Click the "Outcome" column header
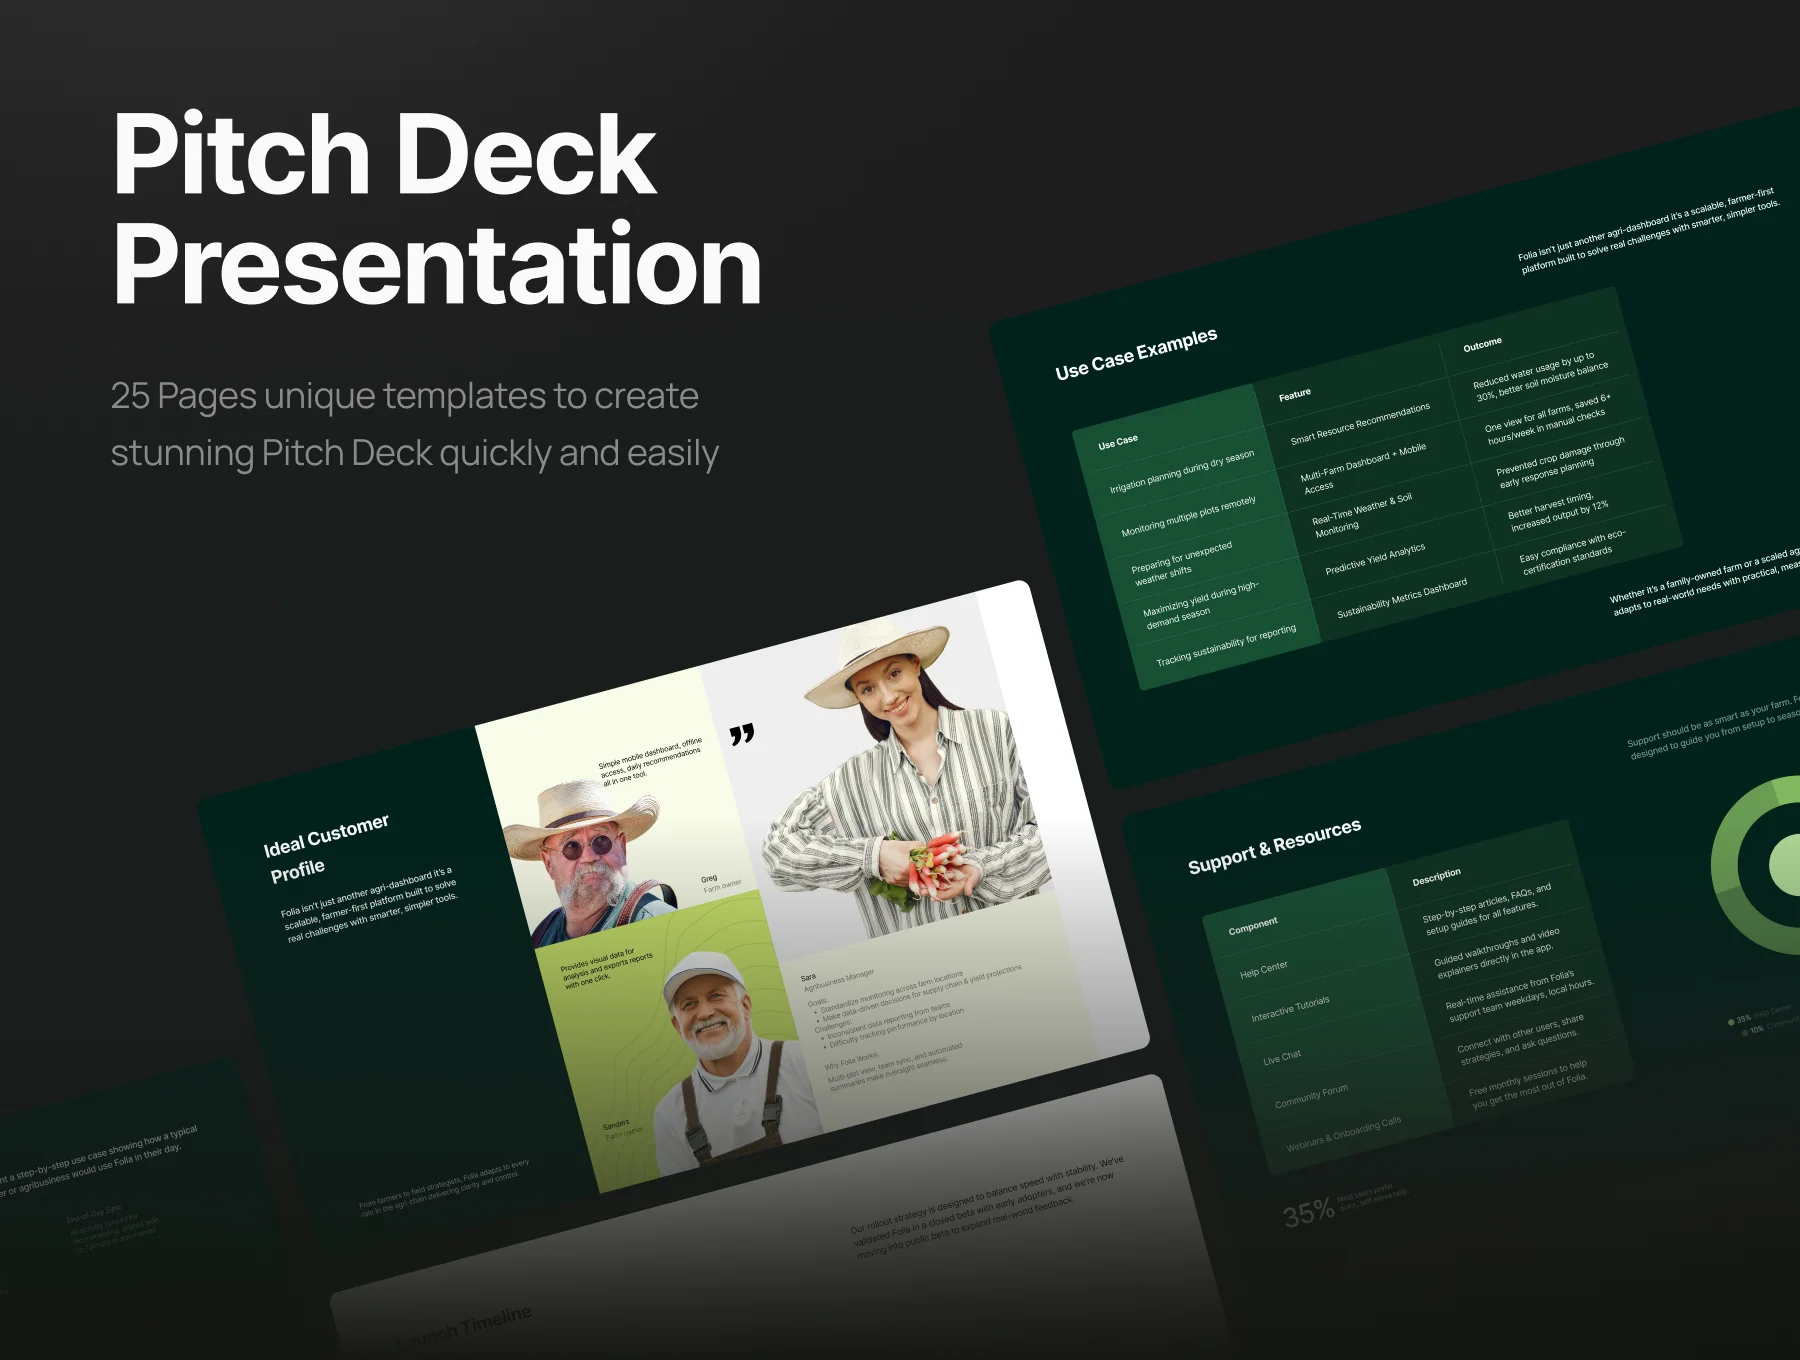 click(x=1482, y=344)
